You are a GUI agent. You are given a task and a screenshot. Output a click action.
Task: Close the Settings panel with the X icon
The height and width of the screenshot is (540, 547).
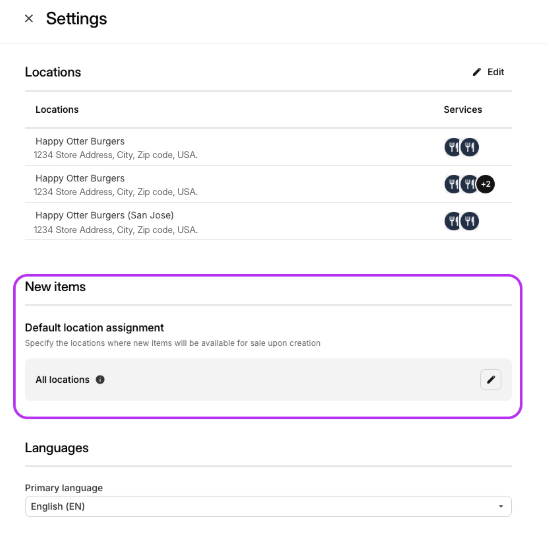coord(29,18)
